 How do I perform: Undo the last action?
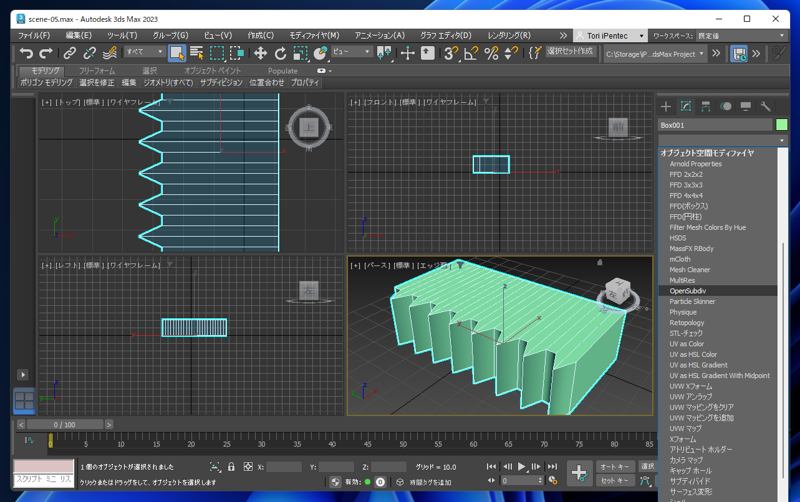tap(26, 53)
